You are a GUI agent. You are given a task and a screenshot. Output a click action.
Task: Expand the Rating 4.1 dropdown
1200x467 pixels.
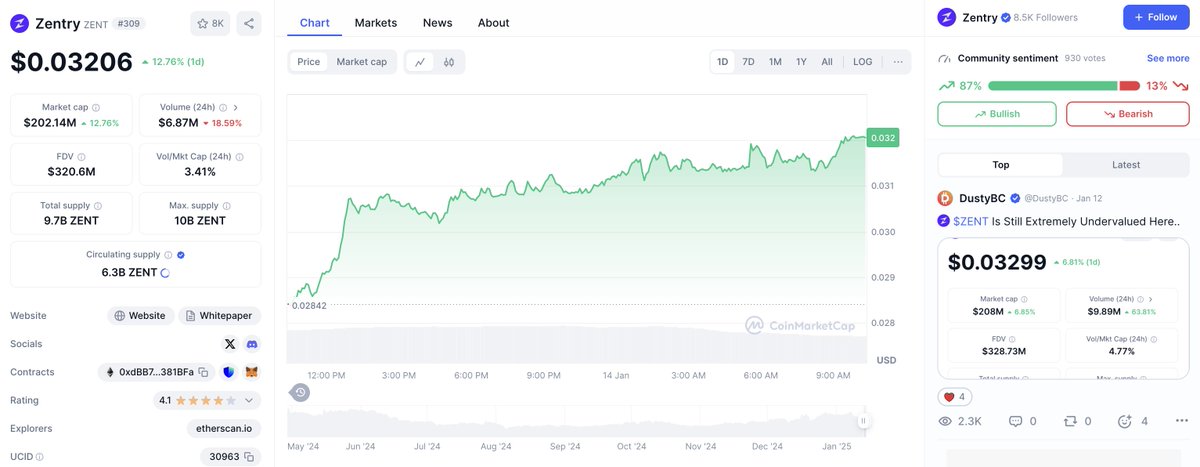(x=248, y=400)
